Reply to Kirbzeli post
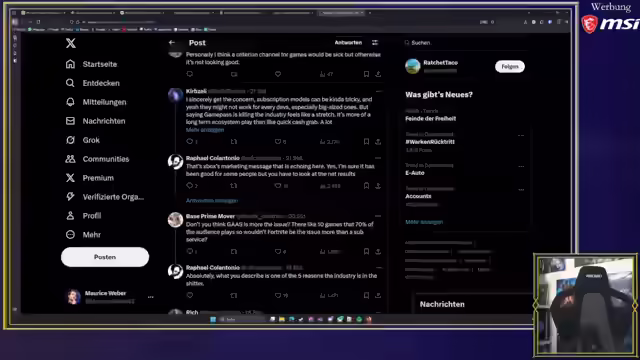The image size is (640, 360). [190, 142]
